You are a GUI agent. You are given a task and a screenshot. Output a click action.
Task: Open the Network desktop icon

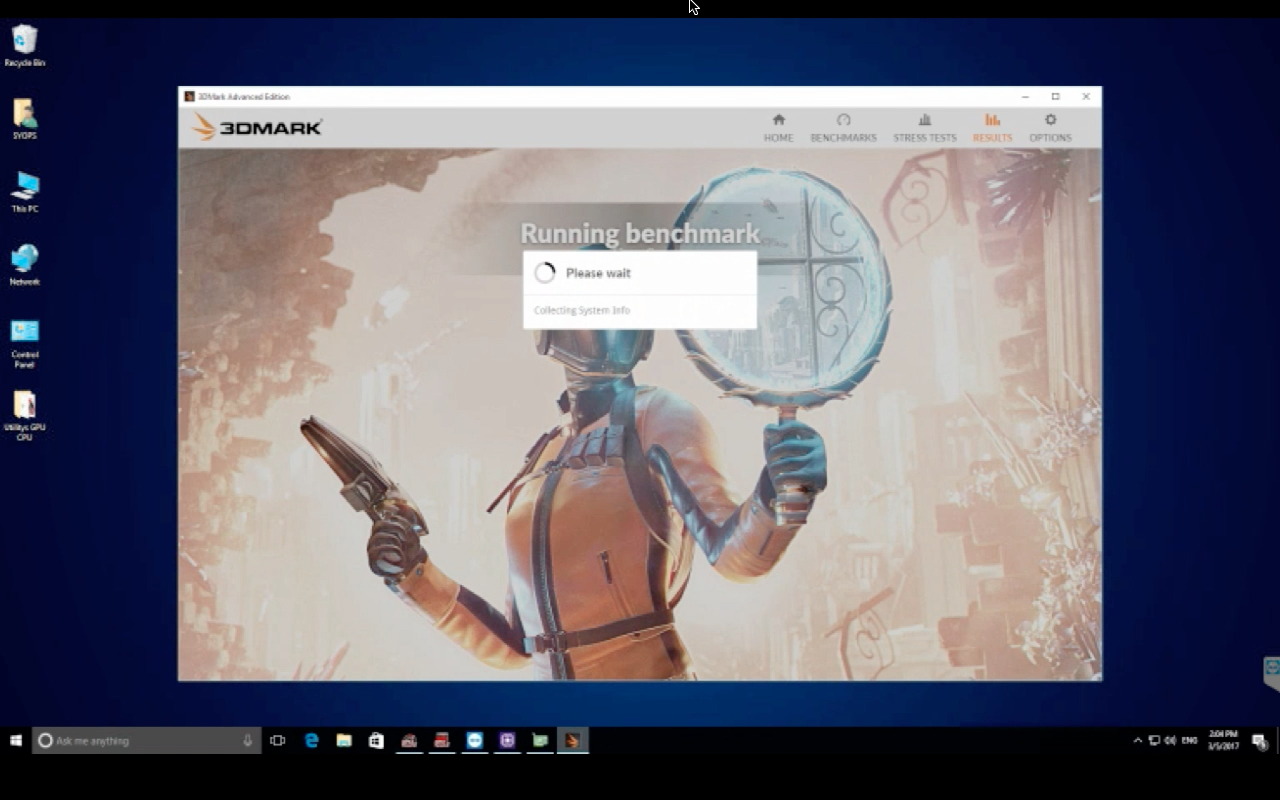click(25, 264)
